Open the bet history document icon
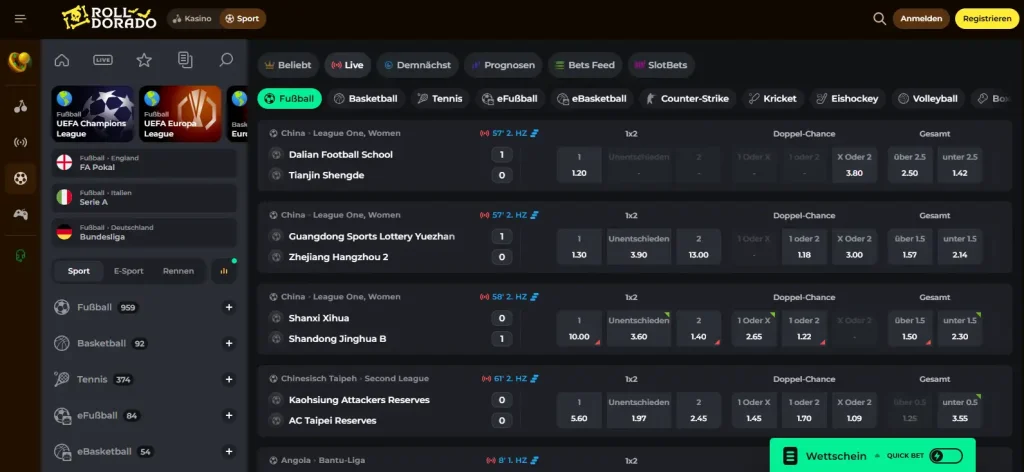 pyautogui.click(x=185, y=60)
